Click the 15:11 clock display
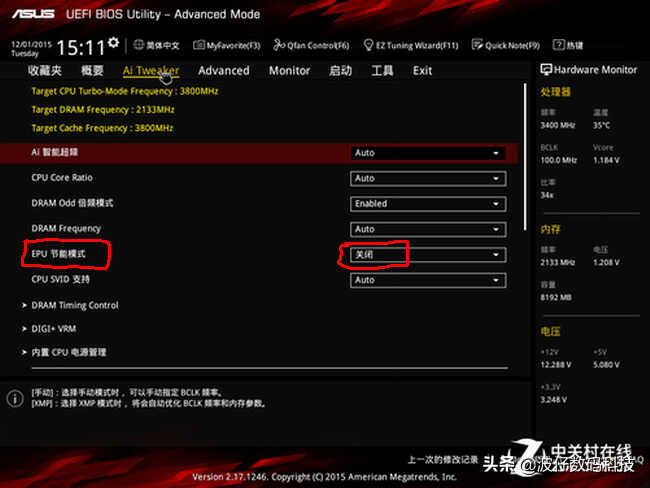The image size is (650, 488). pyautogui.click(x=81, y=47)
